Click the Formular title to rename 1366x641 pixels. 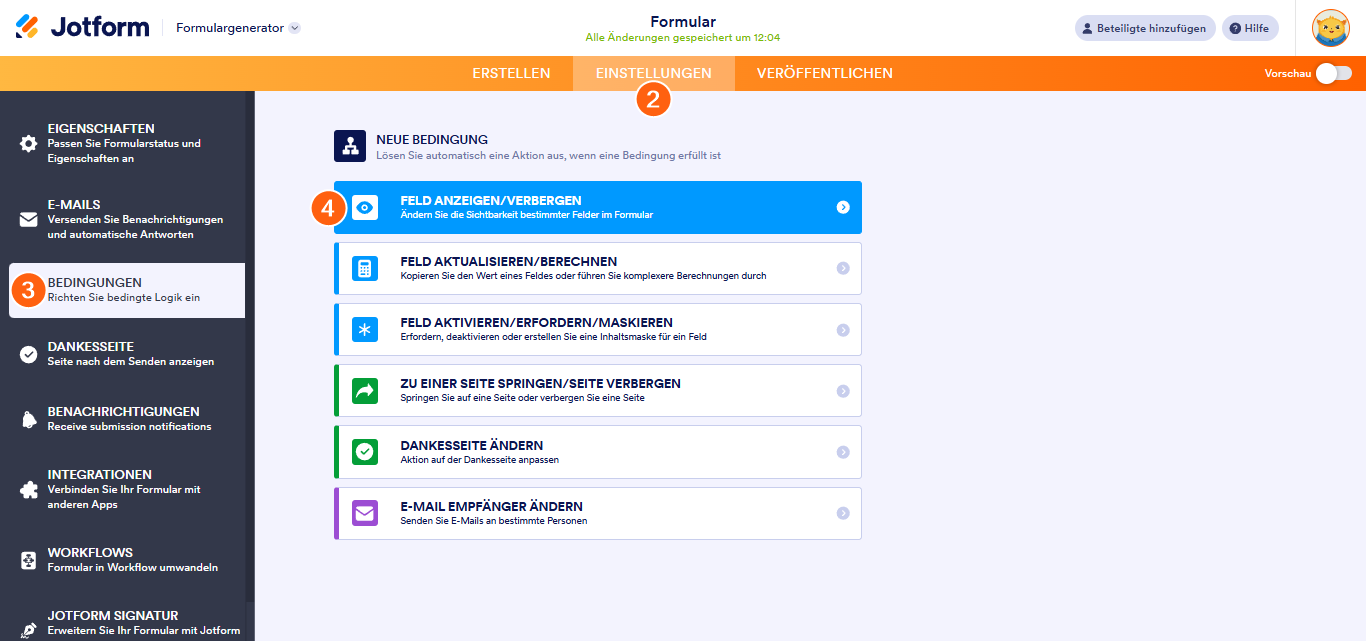(682, 22)
